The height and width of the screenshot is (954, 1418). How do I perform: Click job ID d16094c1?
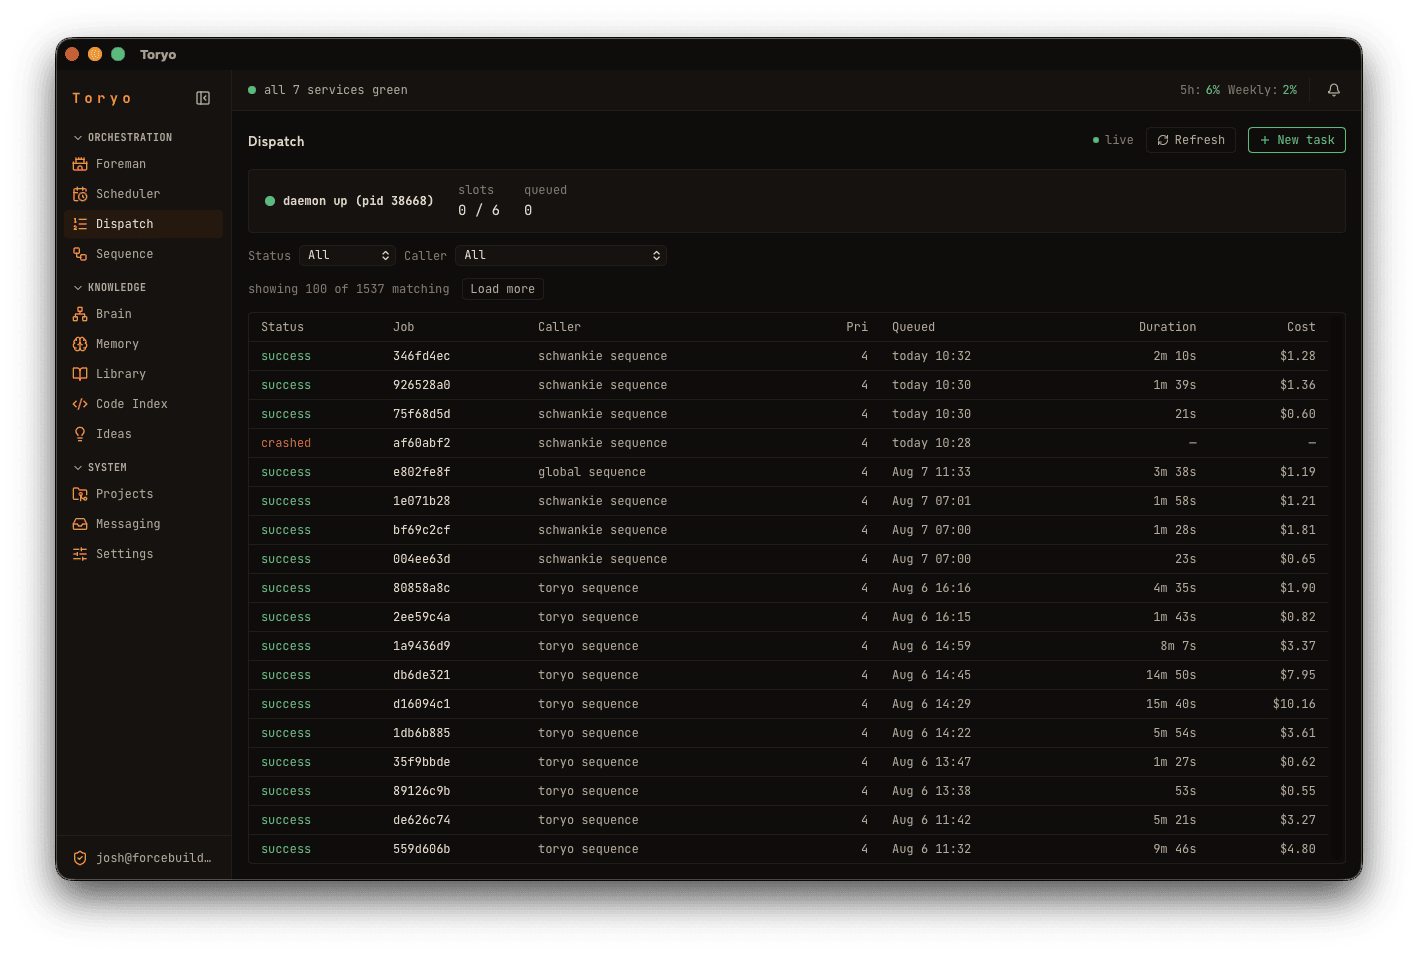click(422, 704)
